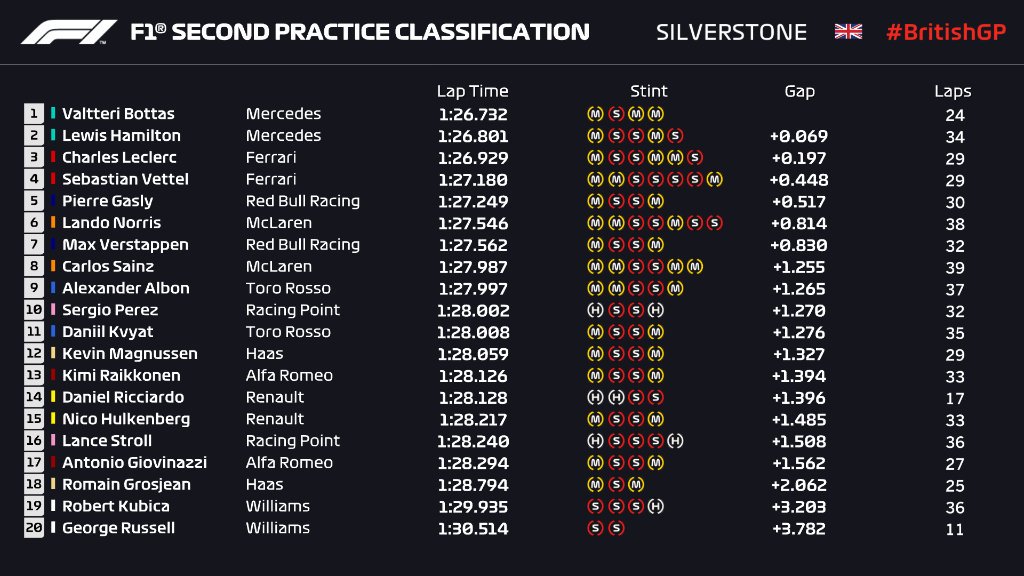Click the position 20 number badge

click(x=34, y=528)
